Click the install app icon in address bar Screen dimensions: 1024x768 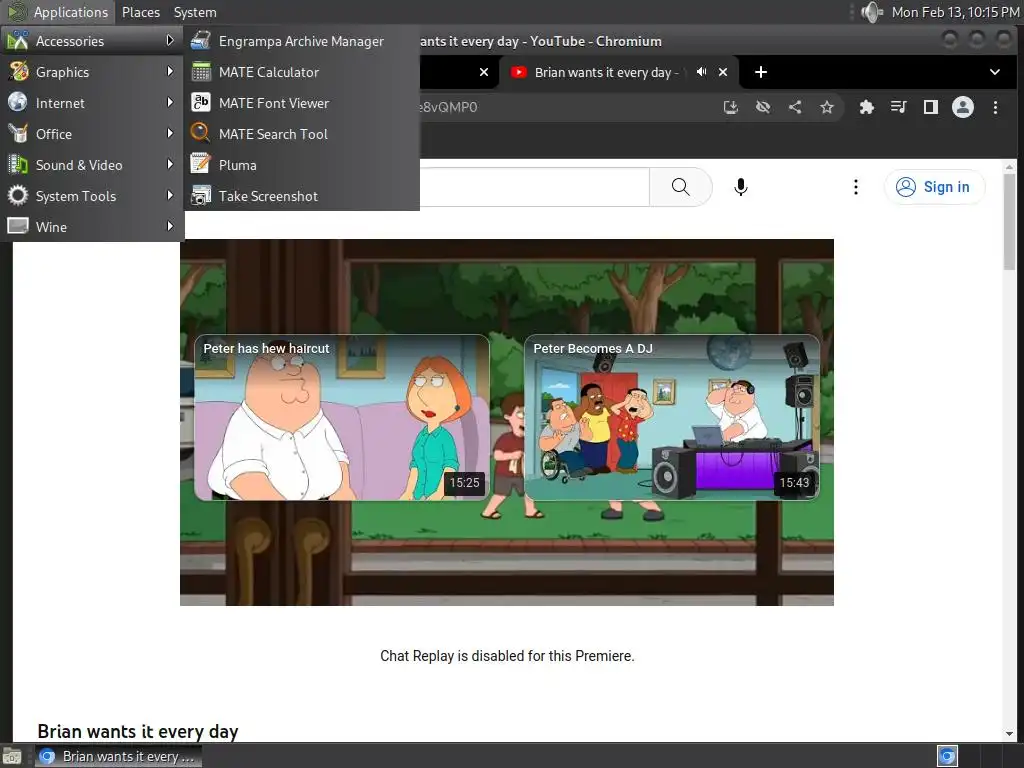pos(731,107)
